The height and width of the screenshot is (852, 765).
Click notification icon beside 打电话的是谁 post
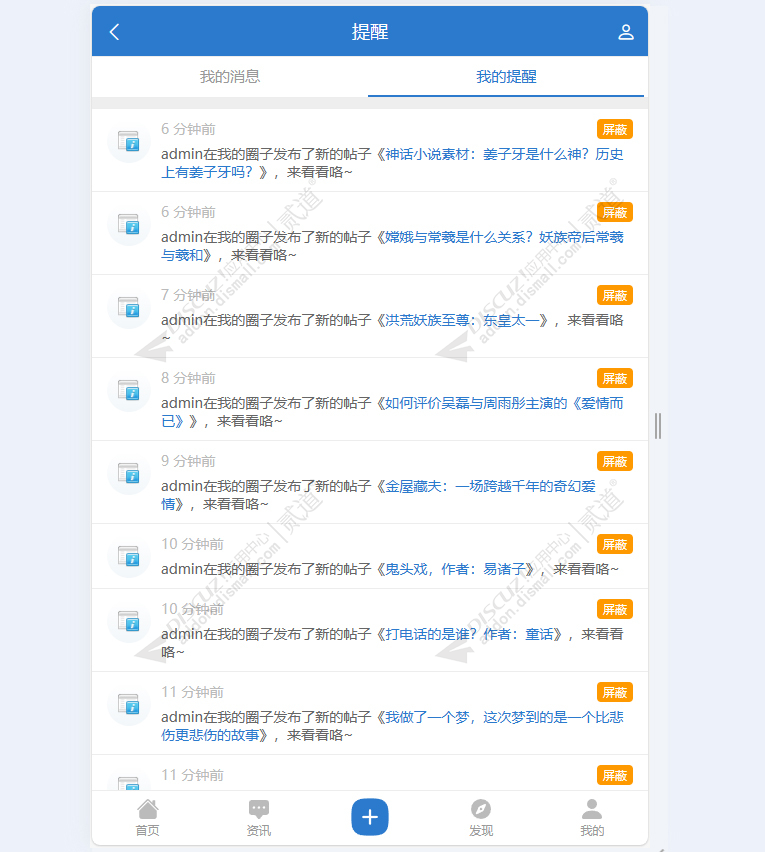(x=129, y=622)
